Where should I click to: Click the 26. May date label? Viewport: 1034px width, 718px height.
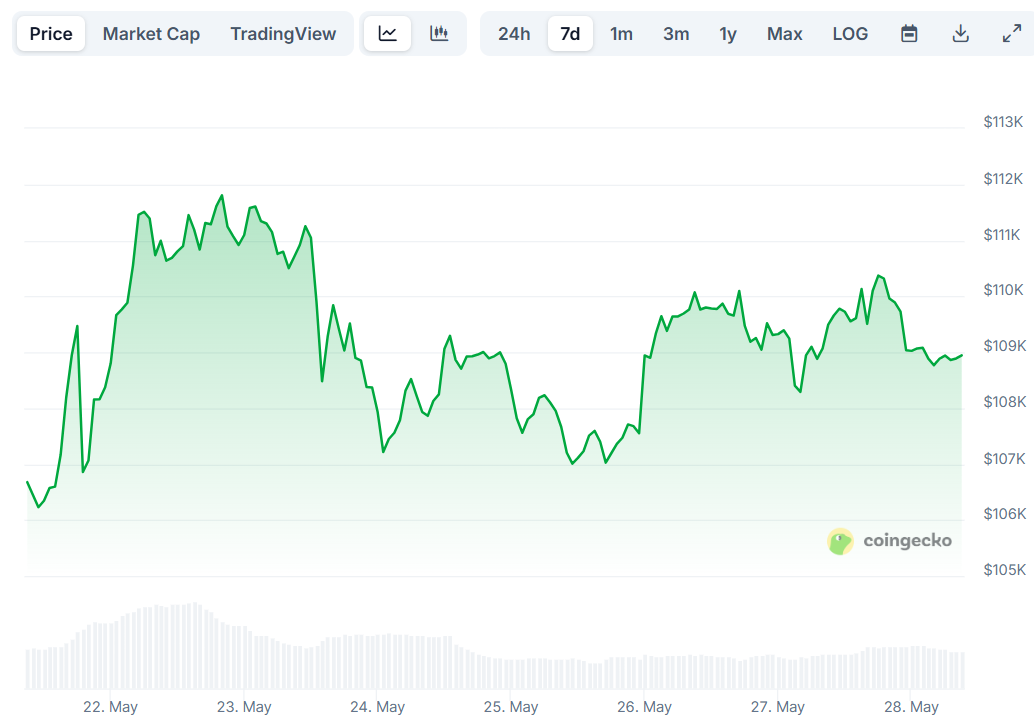coord(644,707)
